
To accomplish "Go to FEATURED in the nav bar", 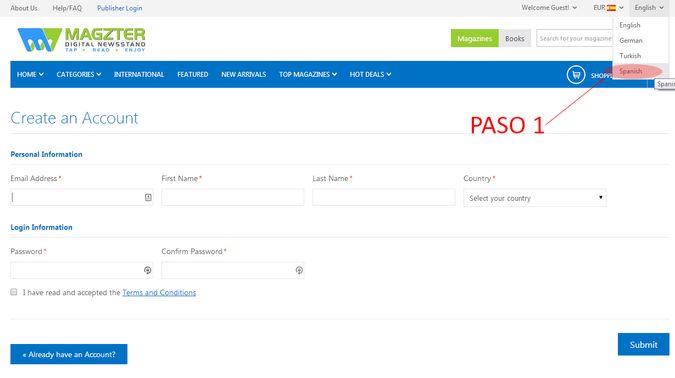I will (192, 74).
